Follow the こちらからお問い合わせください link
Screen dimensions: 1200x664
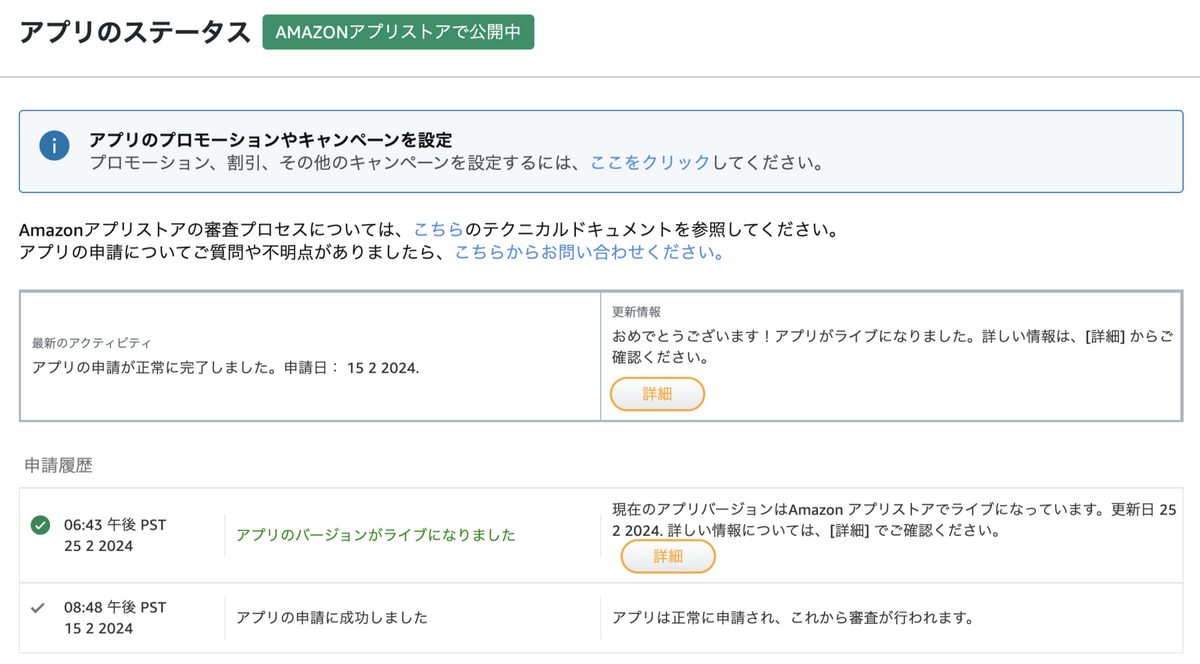tap(590, 253)
